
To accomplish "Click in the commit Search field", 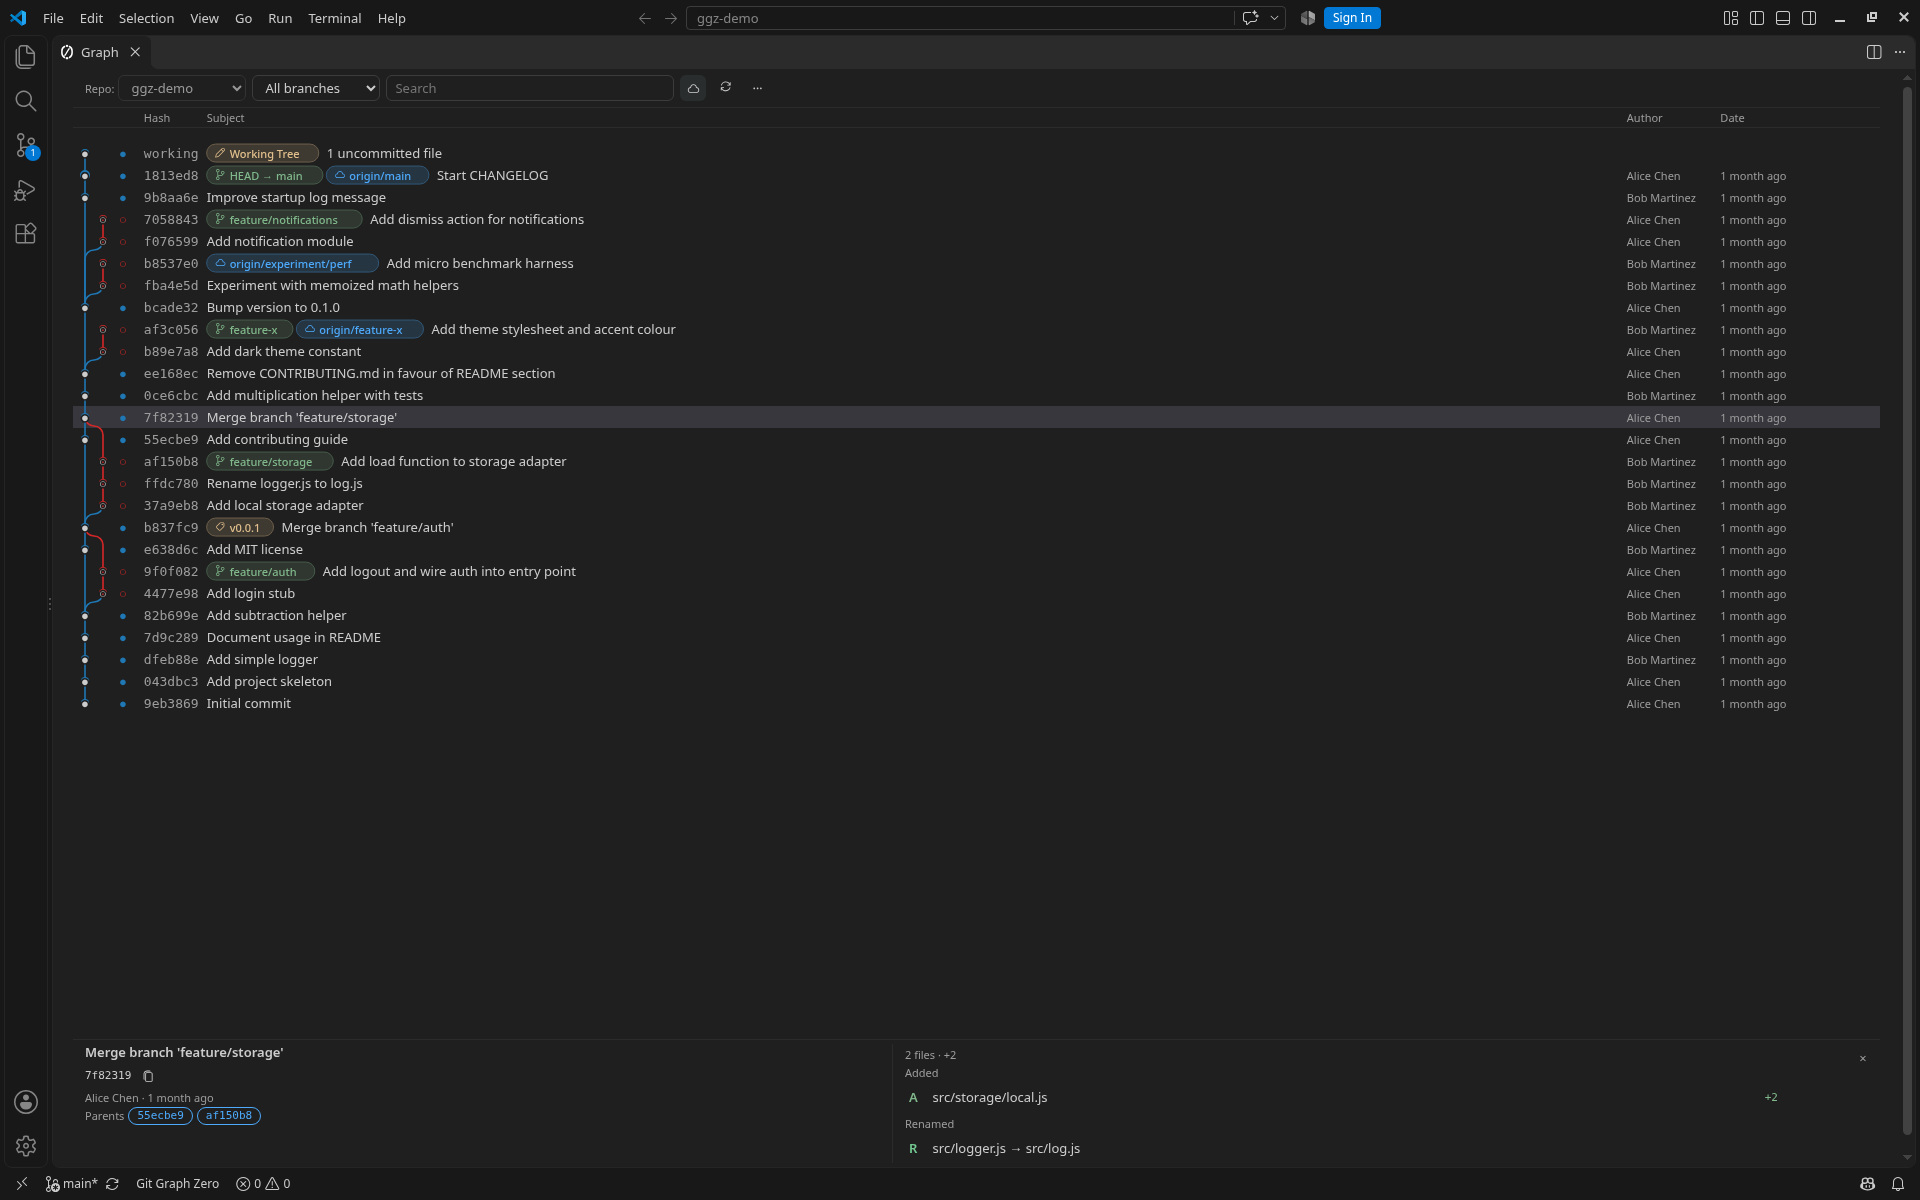I will pos(530,88).
